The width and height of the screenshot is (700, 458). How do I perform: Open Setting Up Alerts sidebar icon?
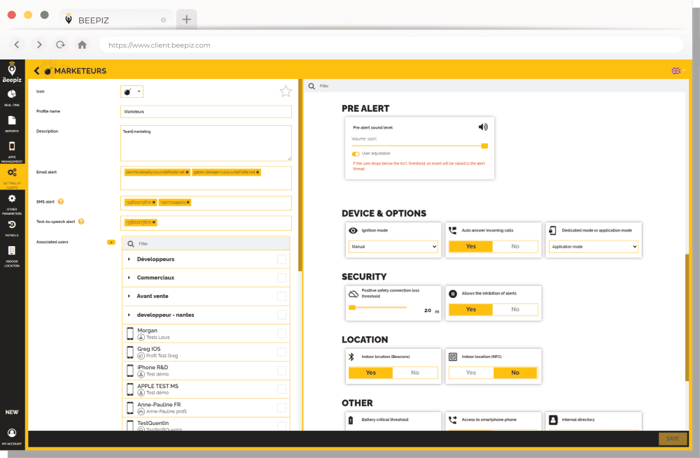pos(12,173)
